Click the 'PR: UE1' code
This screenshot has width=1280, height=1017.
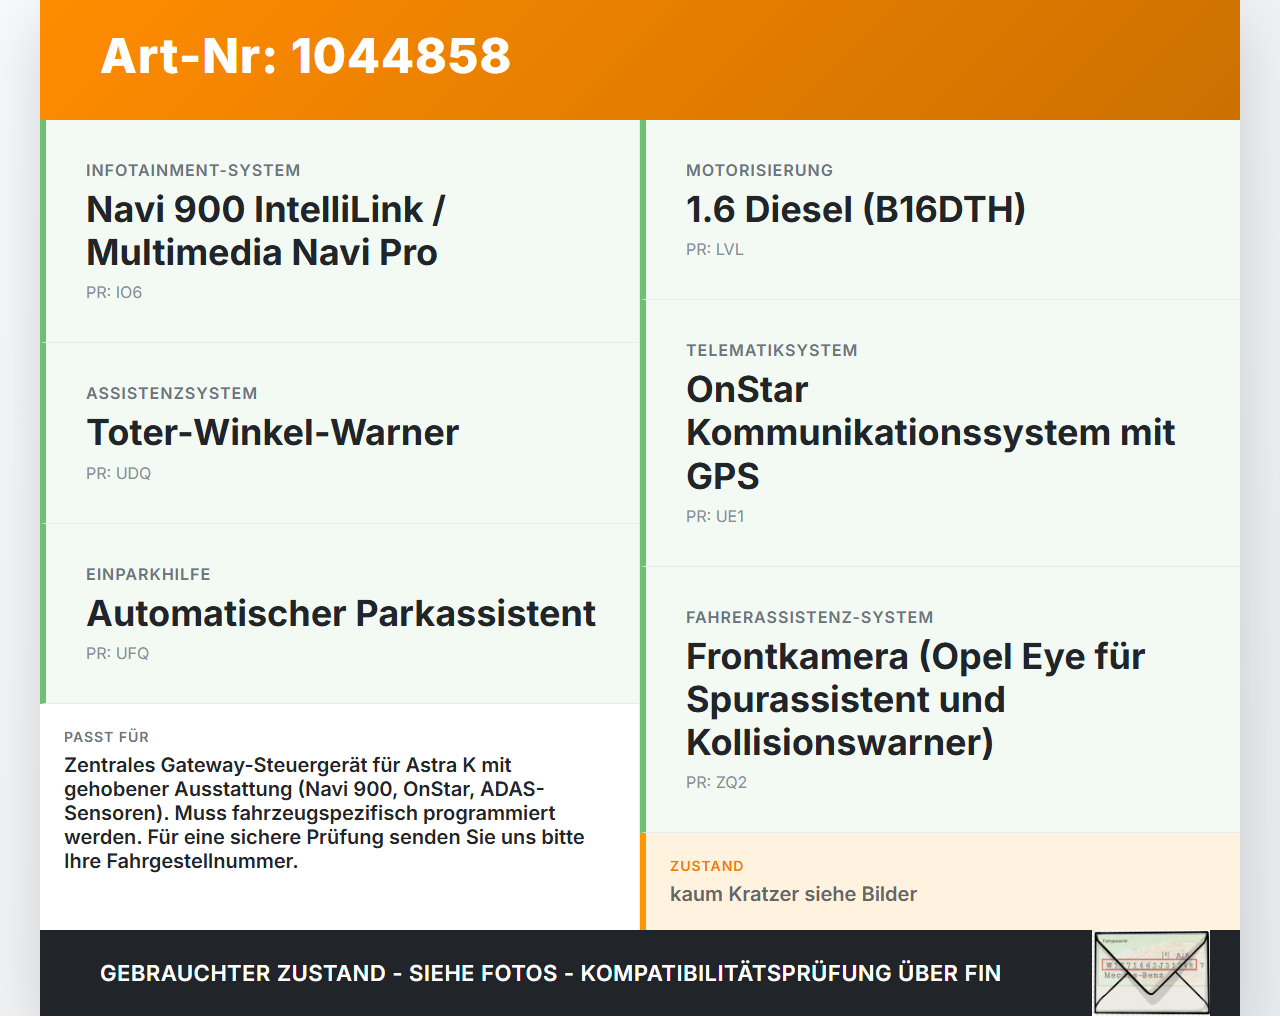[x=715, y=517]
